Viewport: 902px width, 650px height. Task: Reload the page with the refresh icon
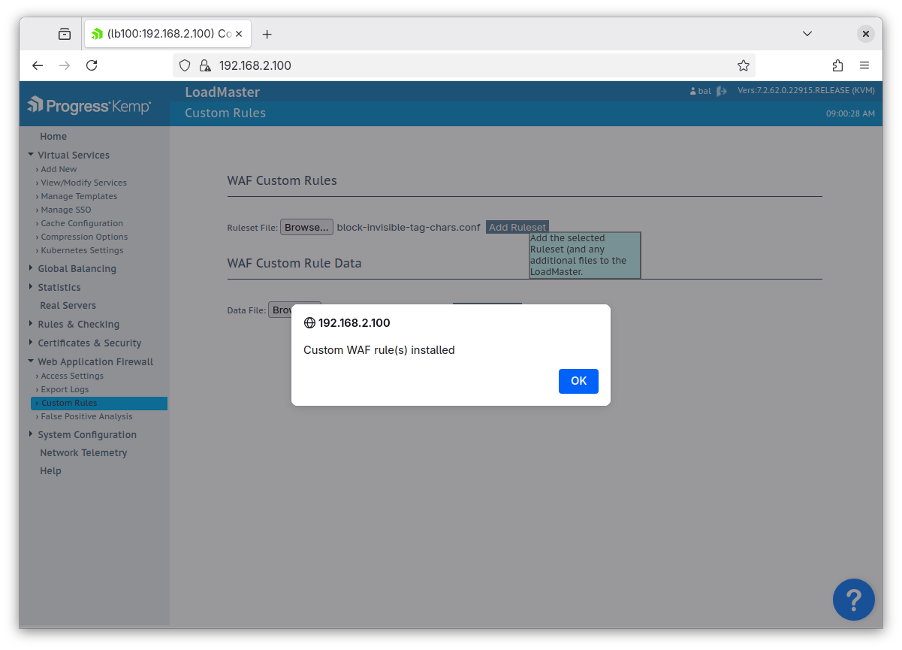[91, 65]
